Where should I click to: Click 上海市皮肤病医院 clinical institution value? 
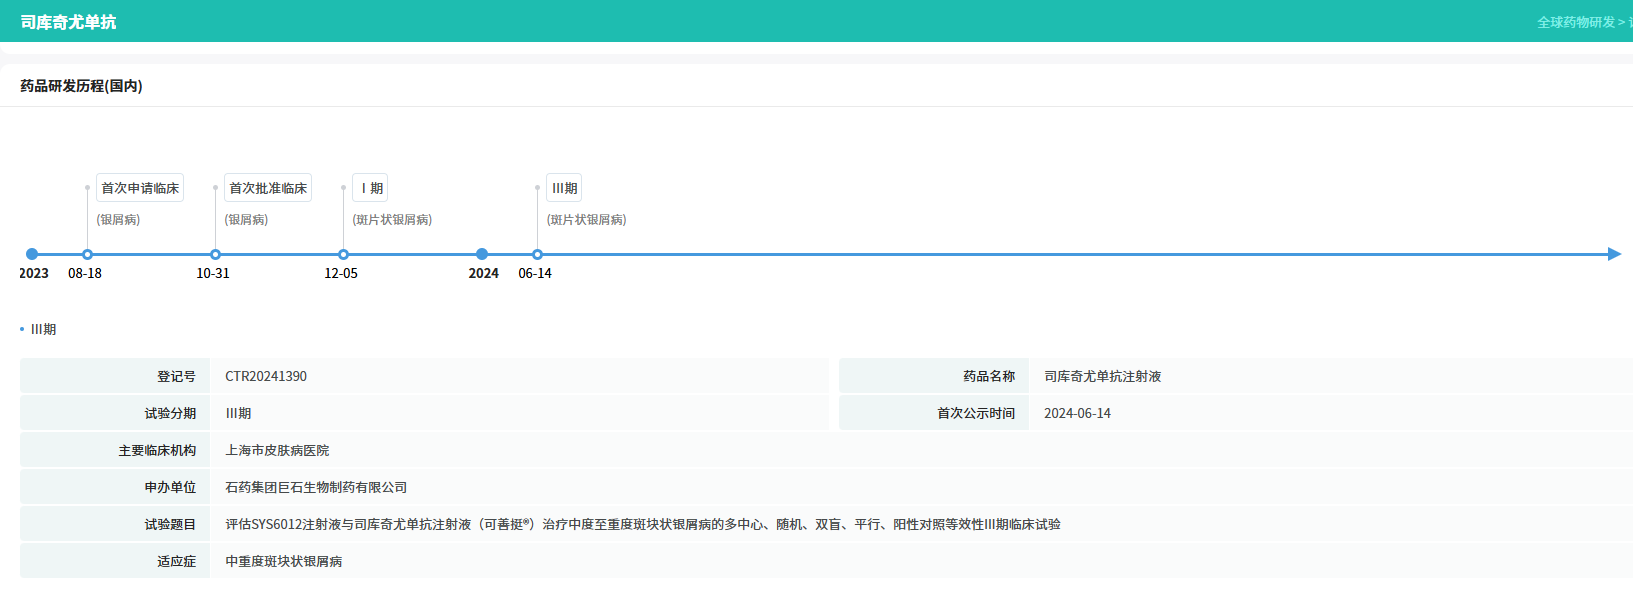277,450
